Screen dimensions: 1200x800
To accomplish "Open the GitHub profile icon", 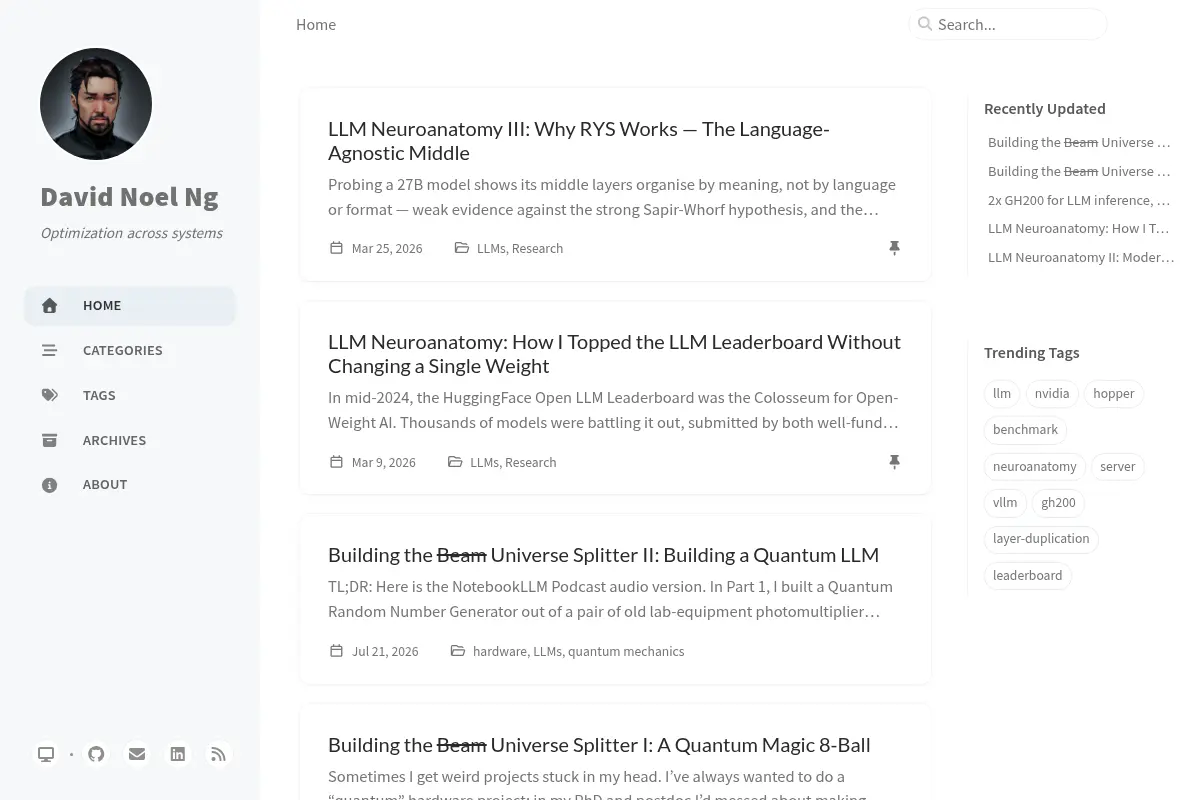I will pyautogui.click(x=96, y=754).
